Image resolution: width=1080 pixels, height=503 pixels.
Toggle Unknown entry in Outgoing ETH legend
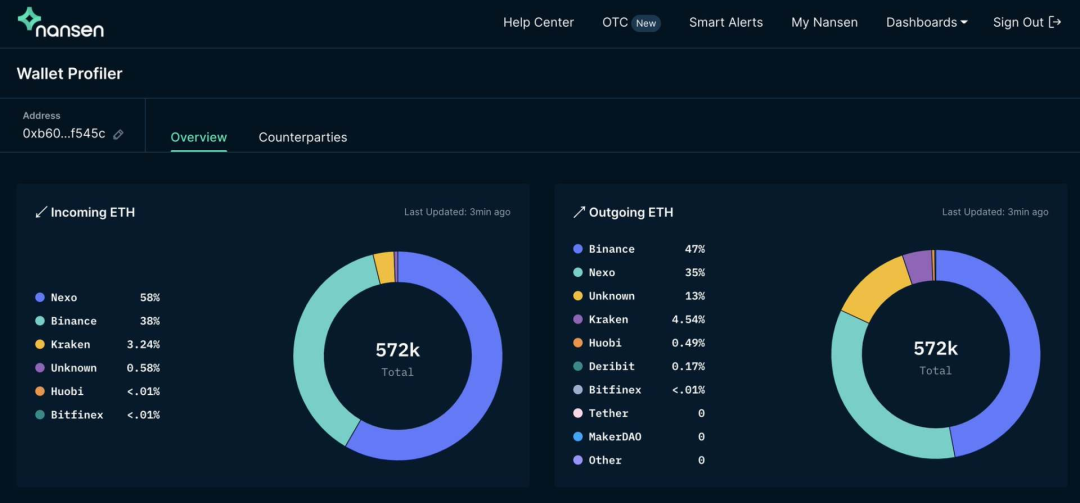(638, 296)
